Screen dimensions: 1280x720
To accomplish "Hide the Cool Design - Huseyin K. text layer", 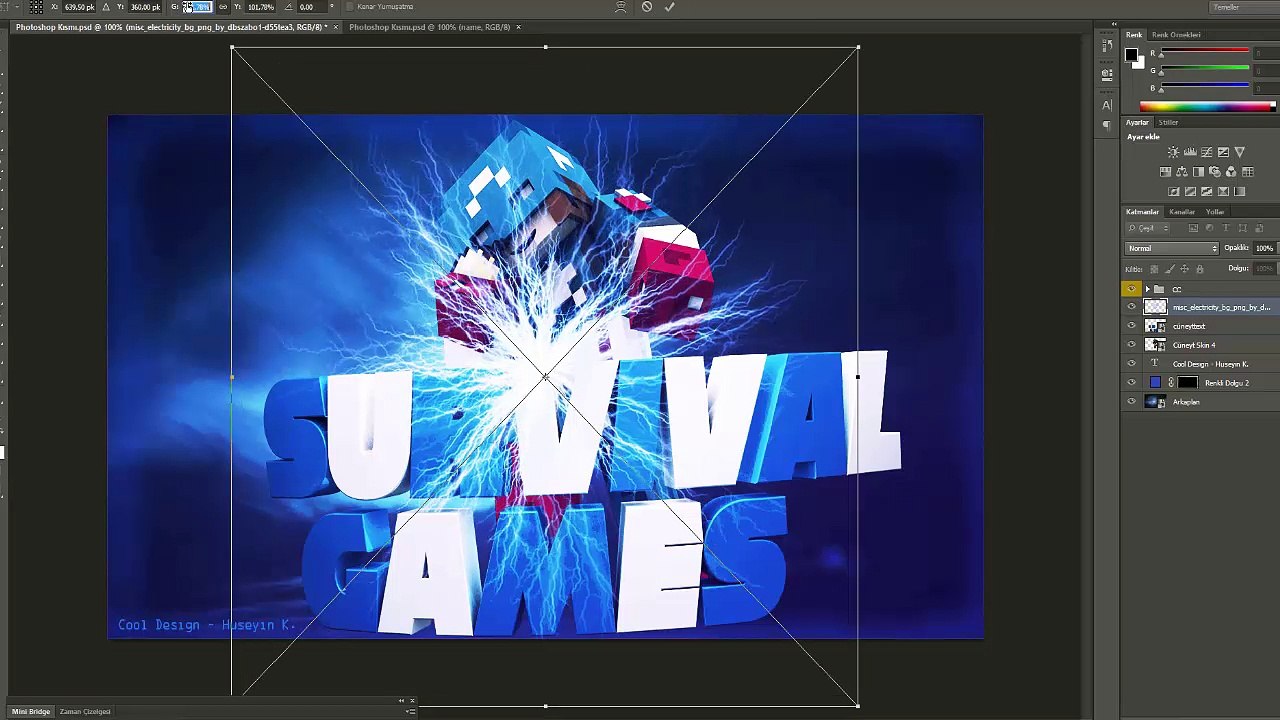I will coord(1132,364).
